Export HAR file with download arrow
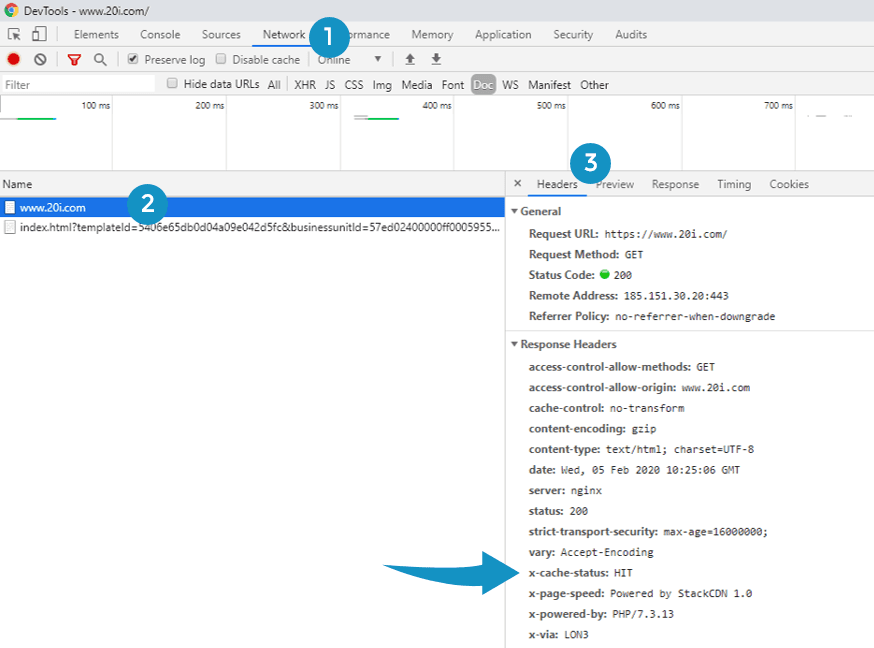Image resolution: width=874 pixels, height=648 pixels. tap(436, 59)
